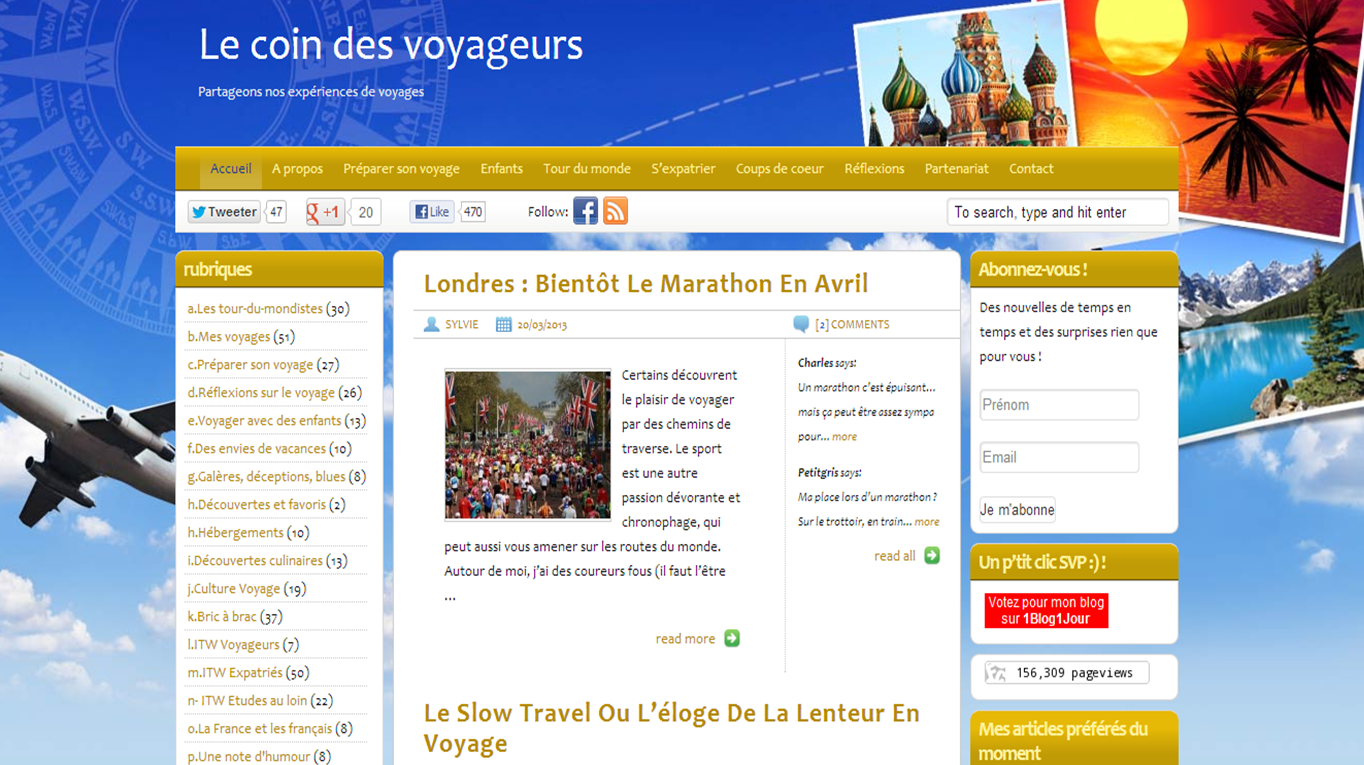
Task: Open the Le coin des voyageurs site title
Action: (391, 46)
